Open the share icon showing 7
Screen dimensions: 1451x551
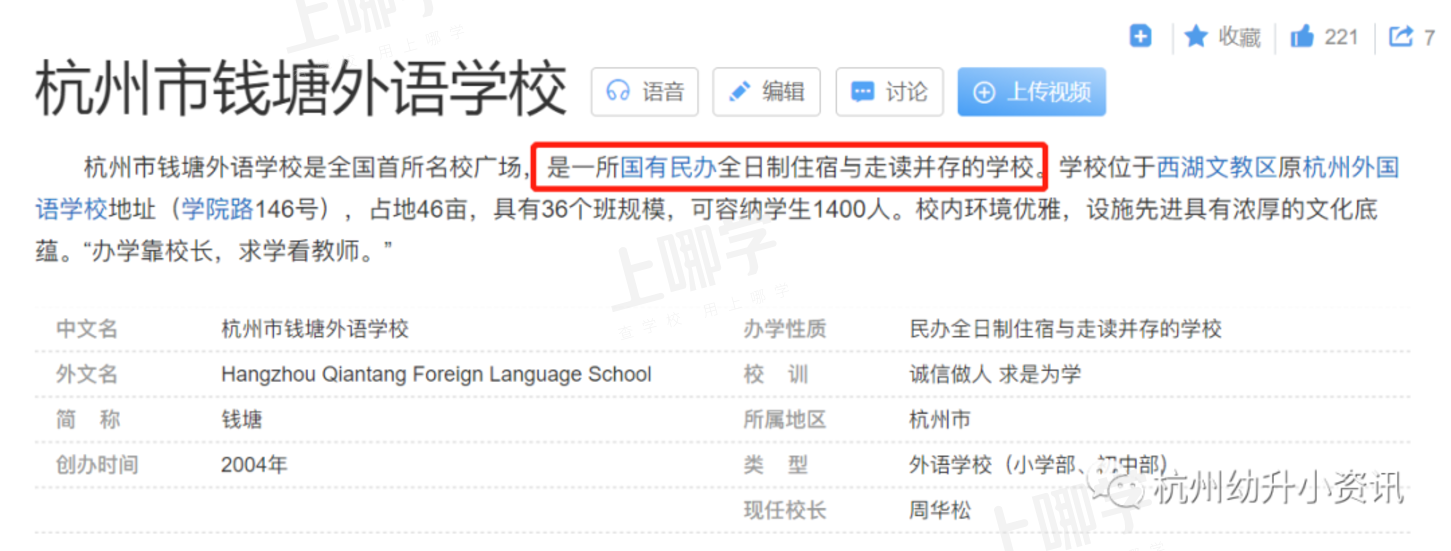pyautogui.click(x=1412, y=37)
